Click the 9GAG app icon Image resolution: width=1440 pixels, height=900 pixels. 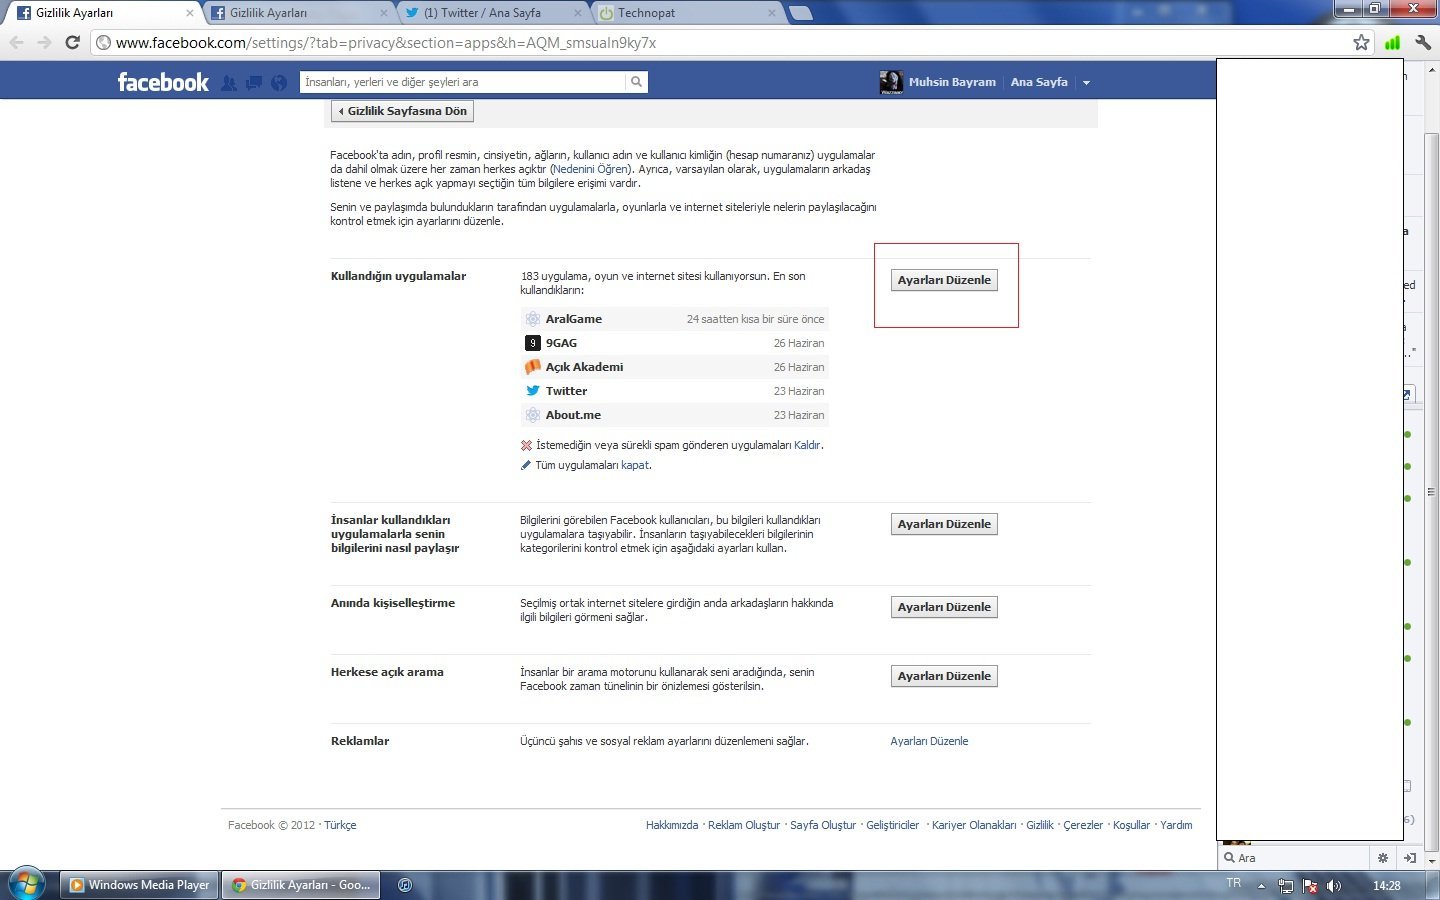[x=533, y=343]
